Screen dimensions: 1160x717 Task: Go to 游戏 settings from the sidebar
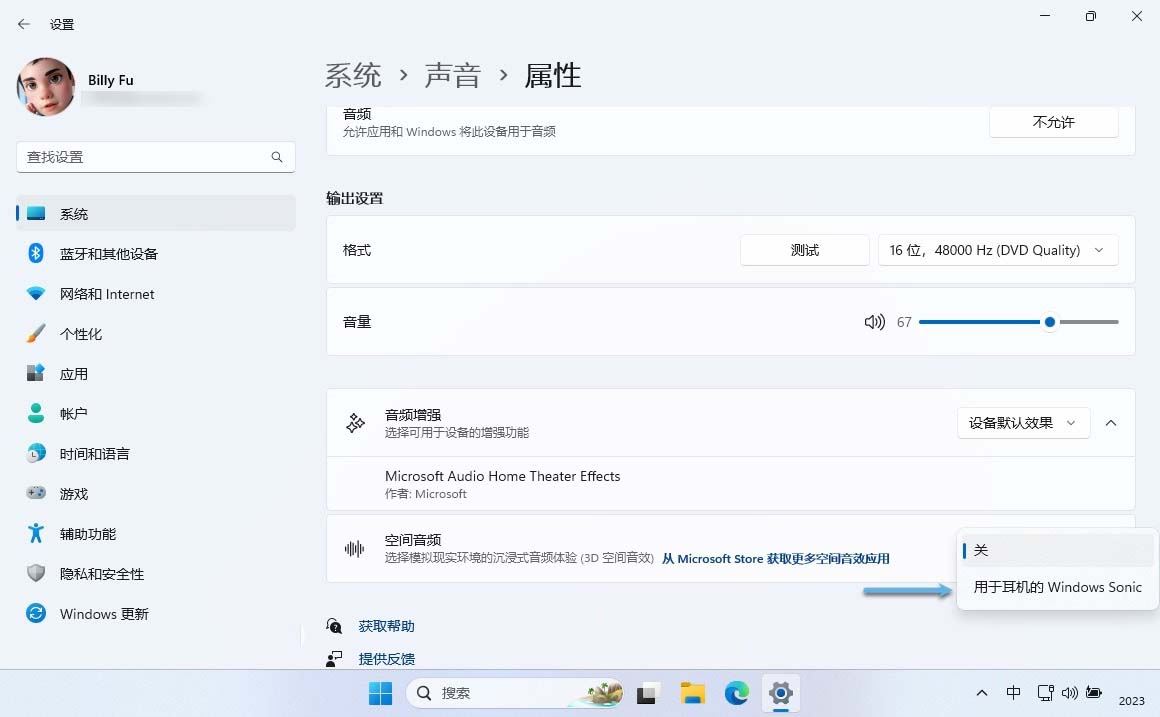pos(73,493)
